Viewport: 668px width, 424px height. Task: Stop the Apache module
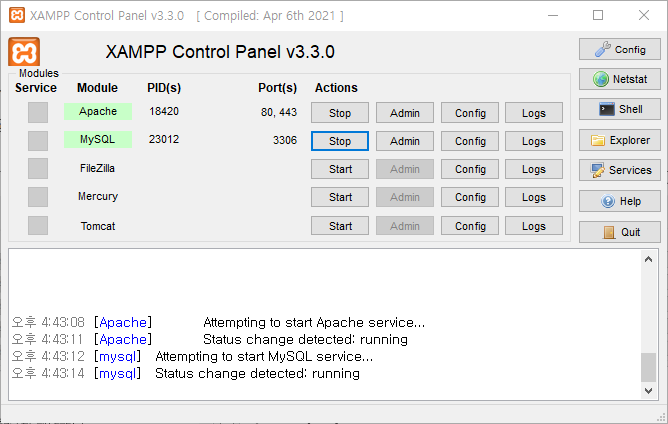(x=340, y=113)
